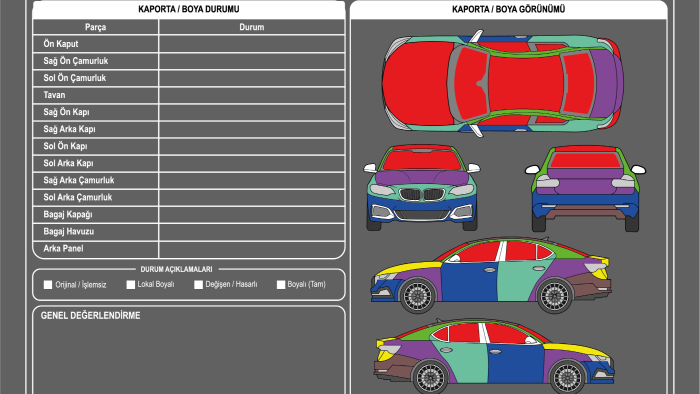Click the red rear window in rear view

point(585,160)
